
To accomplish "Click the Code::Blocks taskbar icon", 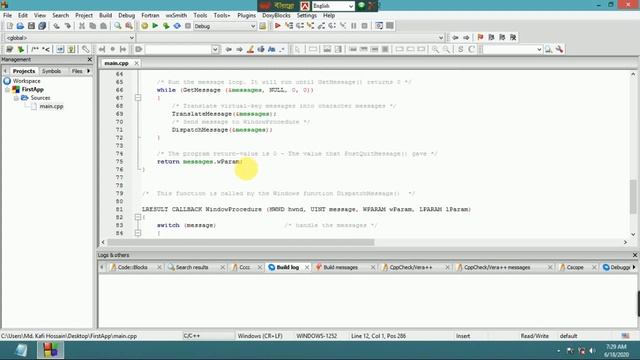I will tap(51, 350).
